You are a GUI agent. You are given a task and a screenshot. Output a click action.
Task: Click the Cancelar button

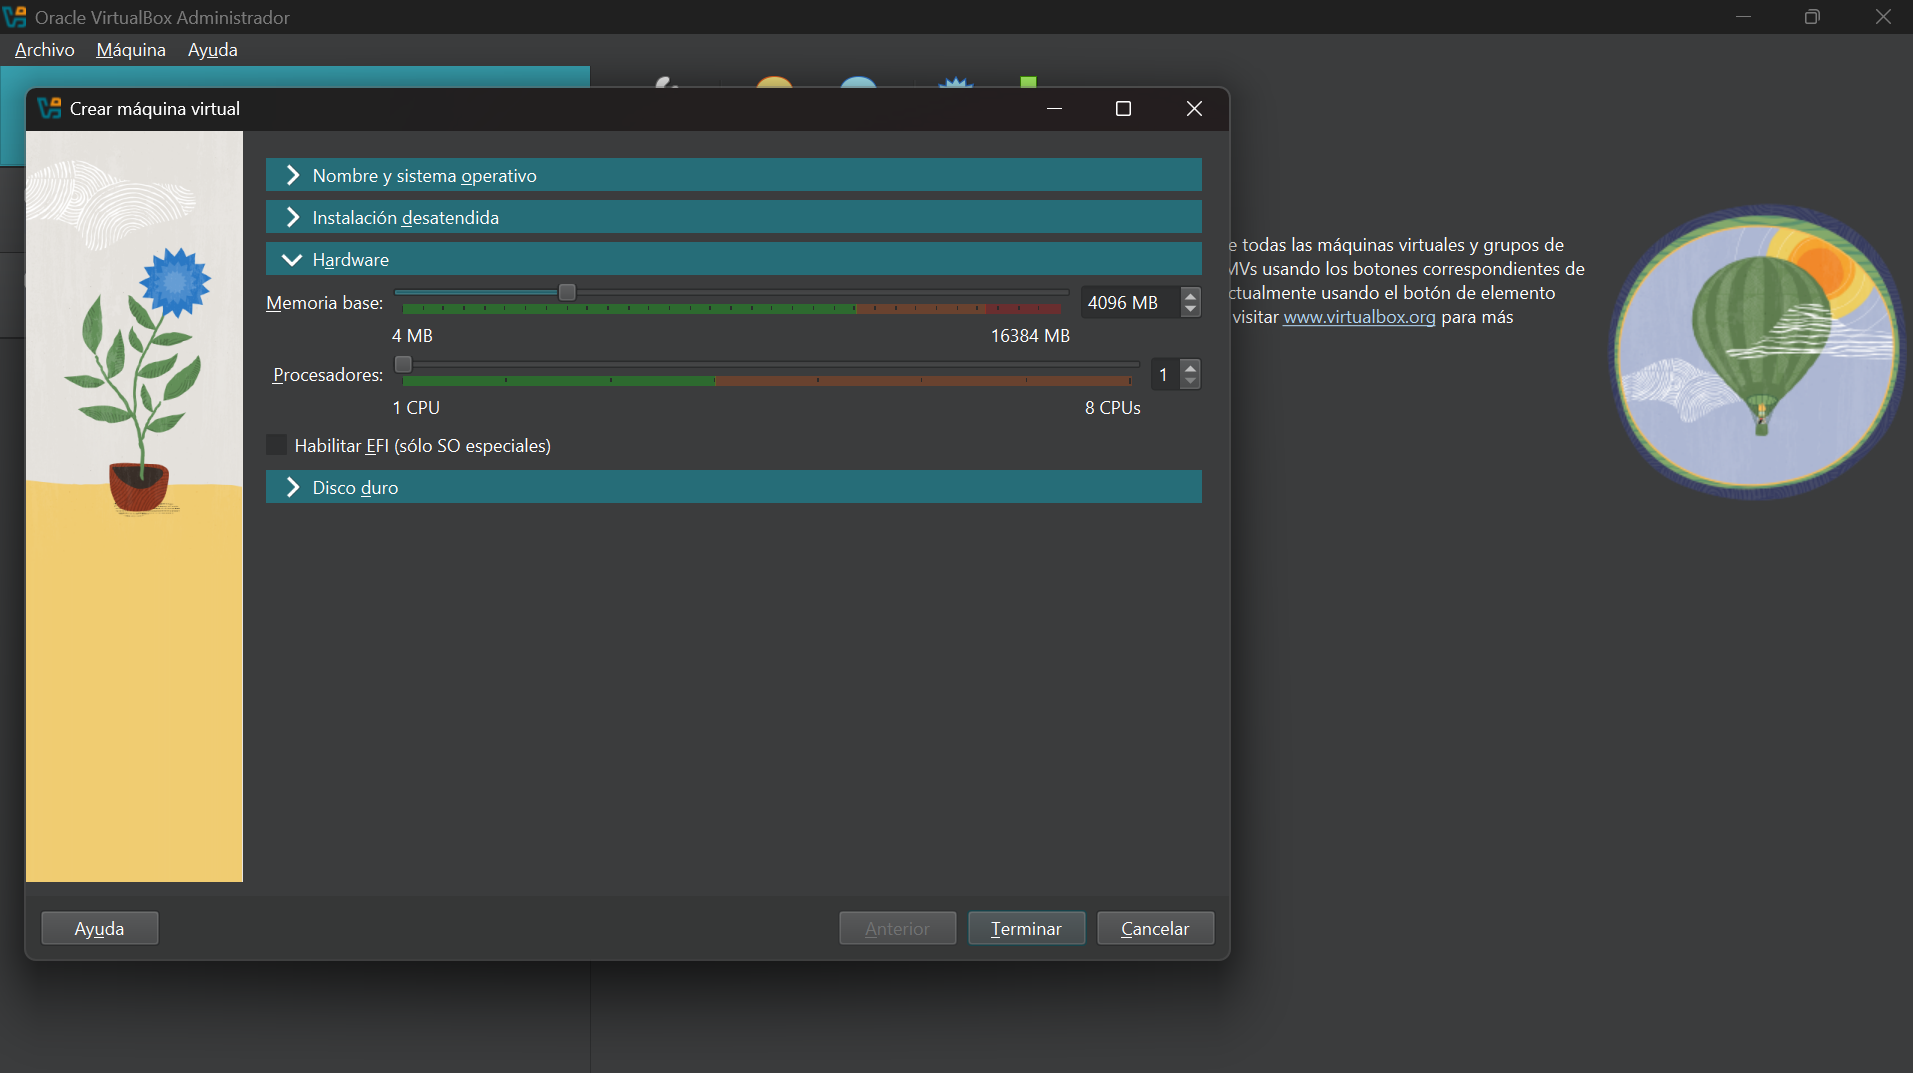pos(1155,928)
